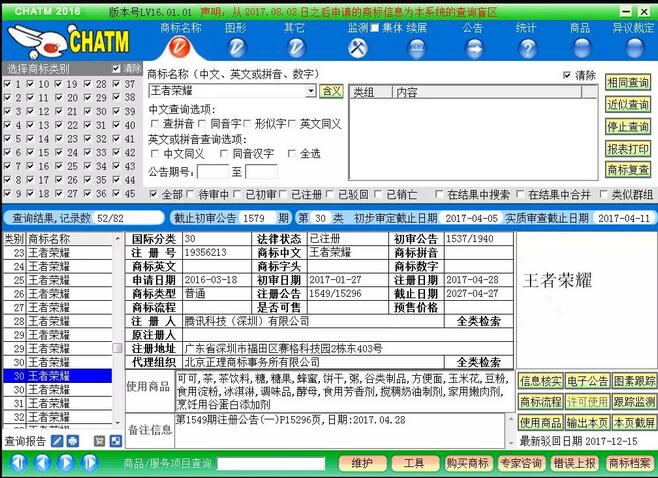Uncheck the 清除 box in class selector header
The width and height of the screenshot is (658, 478).
pyautogui.click(x=116, y=68)
